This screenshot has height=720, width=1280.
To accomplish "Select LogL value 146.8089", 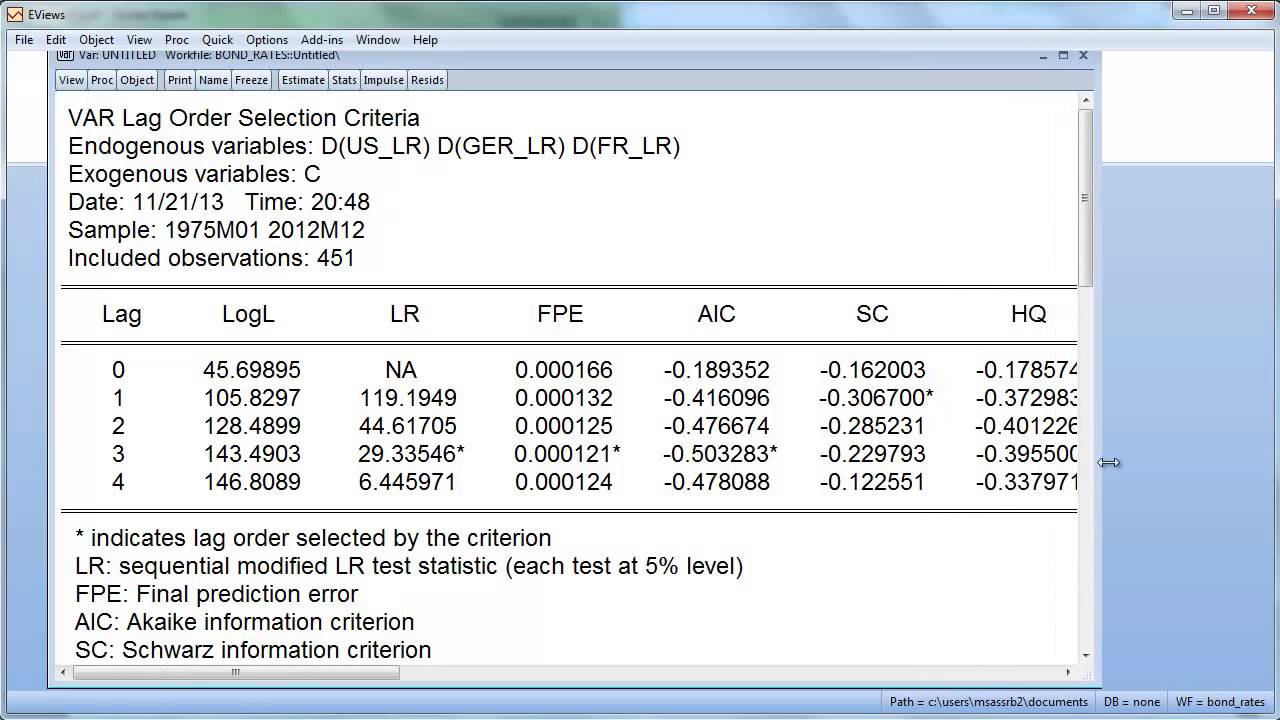I will [252, 482].
